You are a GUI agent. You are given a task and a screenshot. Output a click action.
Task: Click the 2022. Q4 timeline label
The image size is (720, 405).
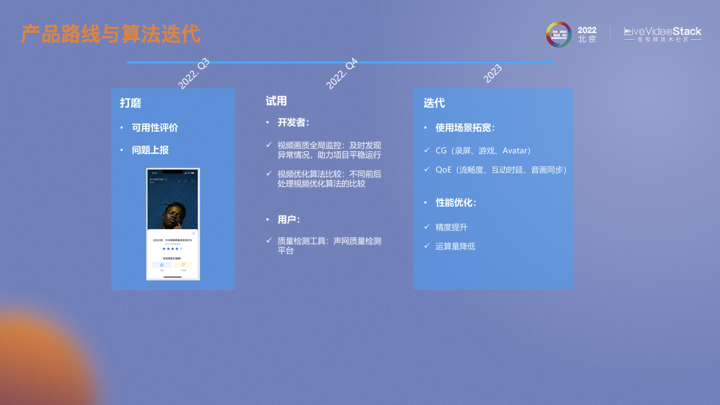tap(342, 74)
